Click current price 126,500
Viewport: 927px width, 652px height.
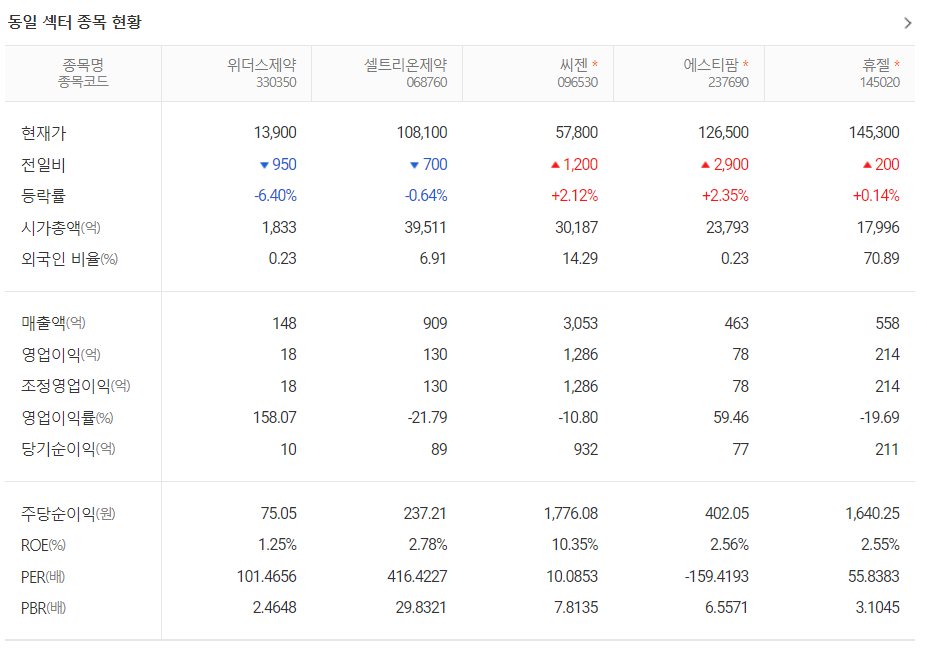(x=724, y=132)
